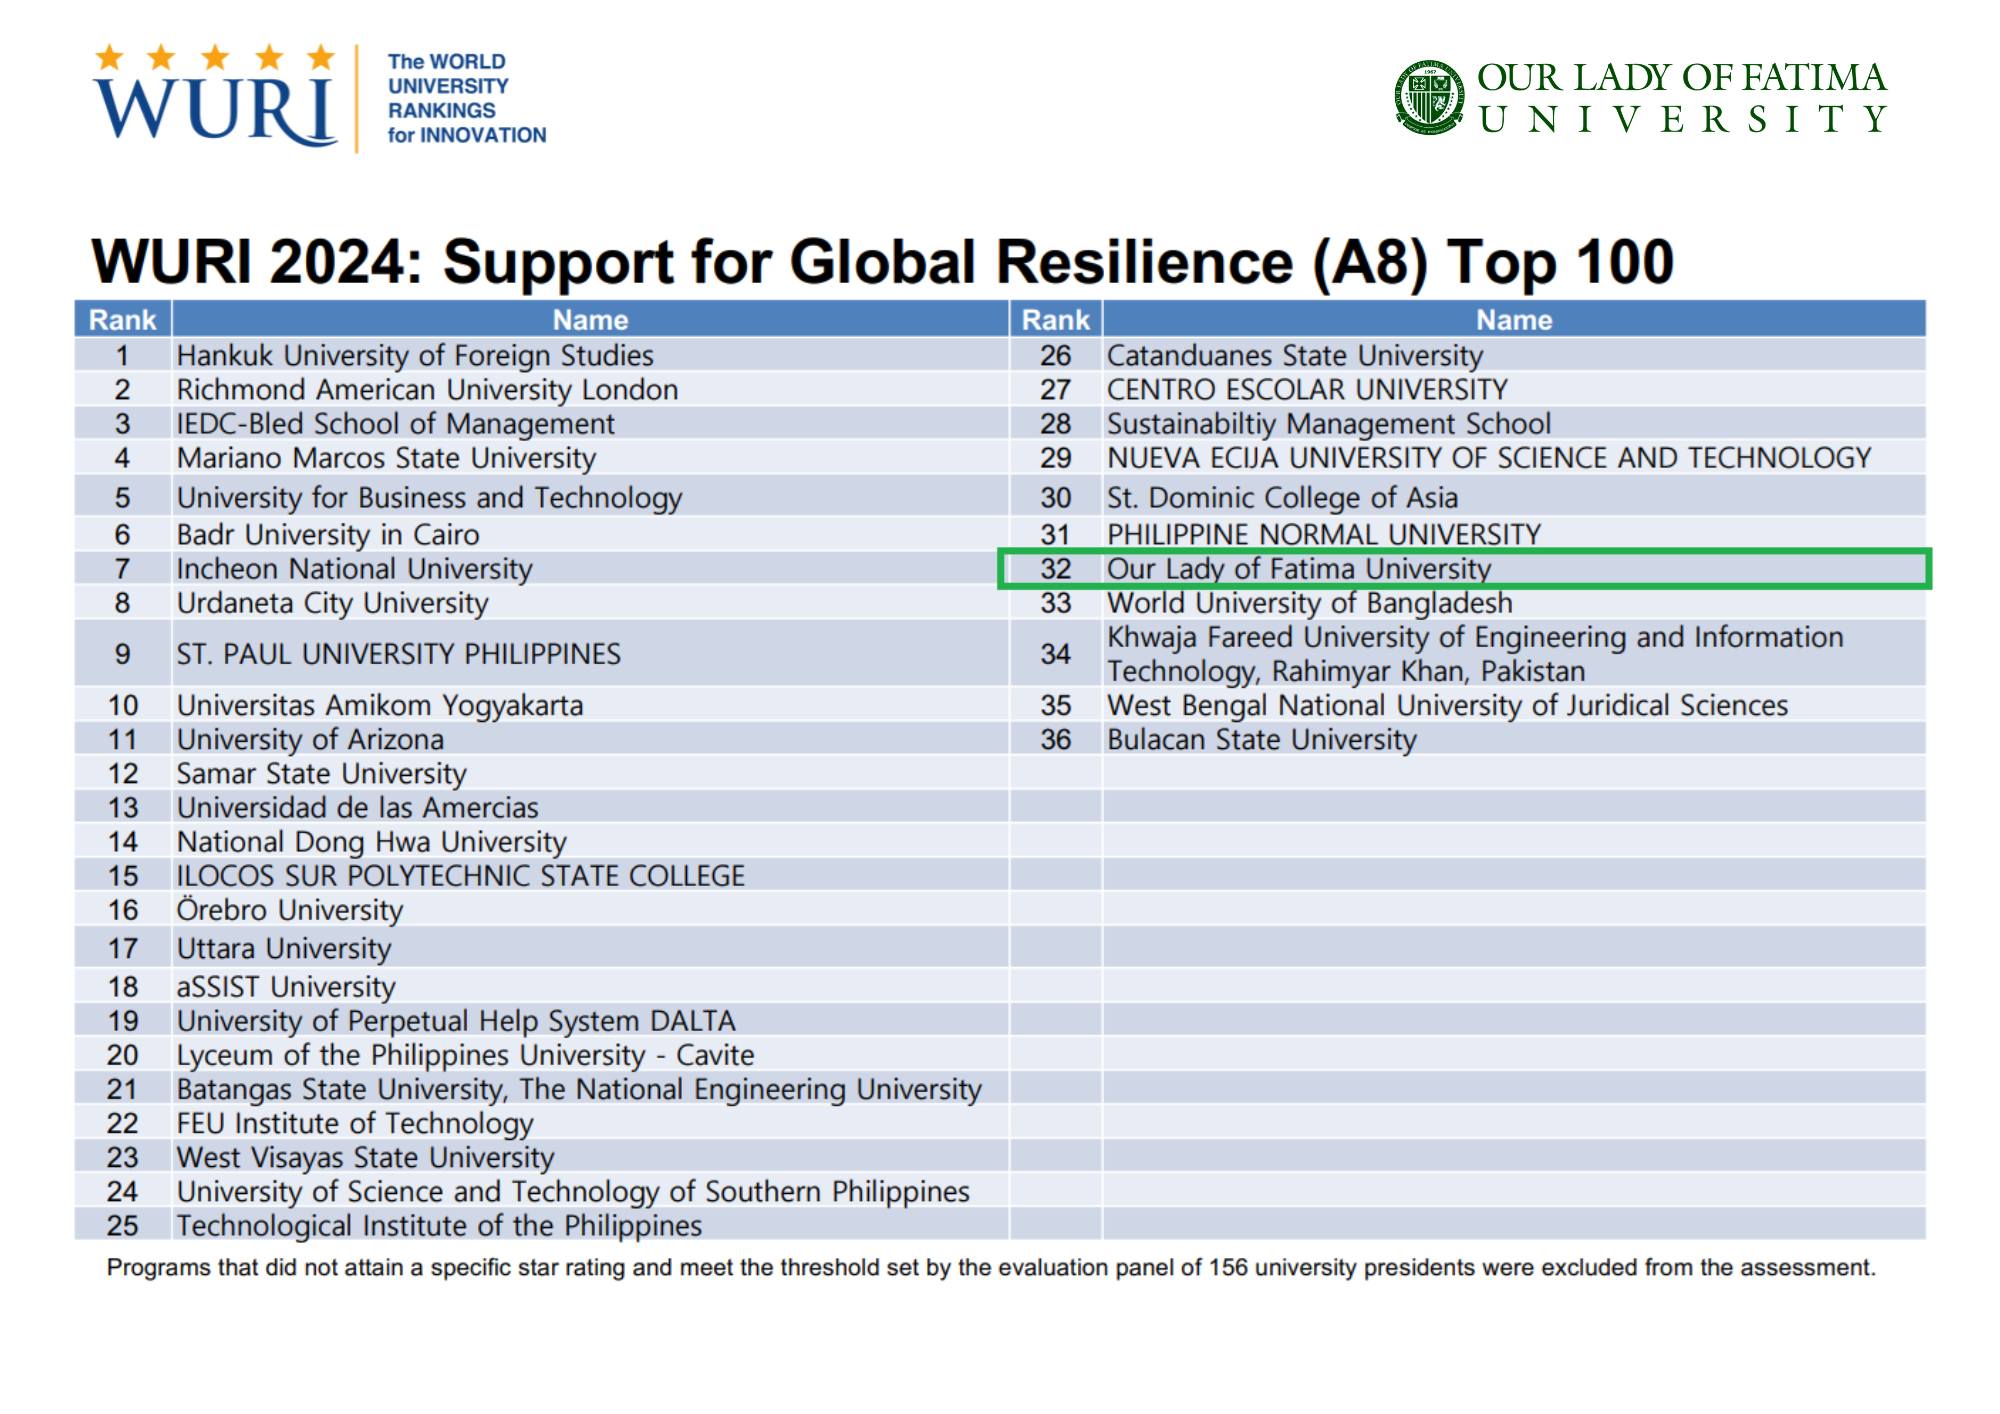
Task: Select 'Incheon National University'
Action: pyautogui.click(x=354, y=568)
